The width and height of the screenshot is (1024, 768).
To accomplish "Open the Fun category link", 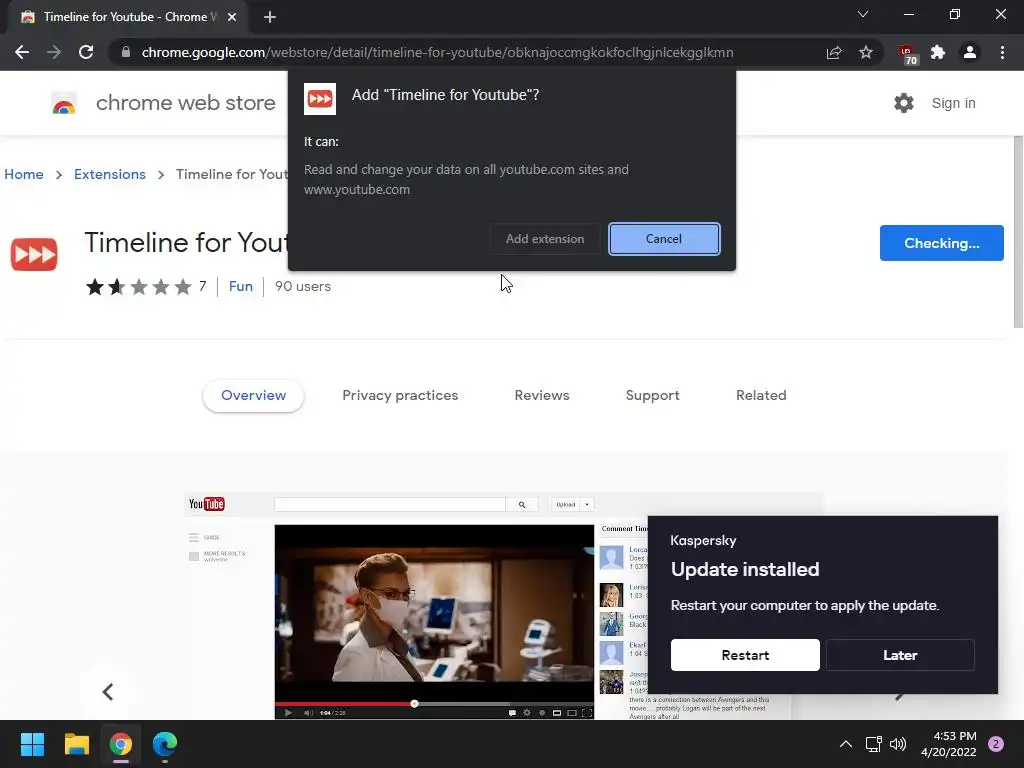I will pos(240,287).
